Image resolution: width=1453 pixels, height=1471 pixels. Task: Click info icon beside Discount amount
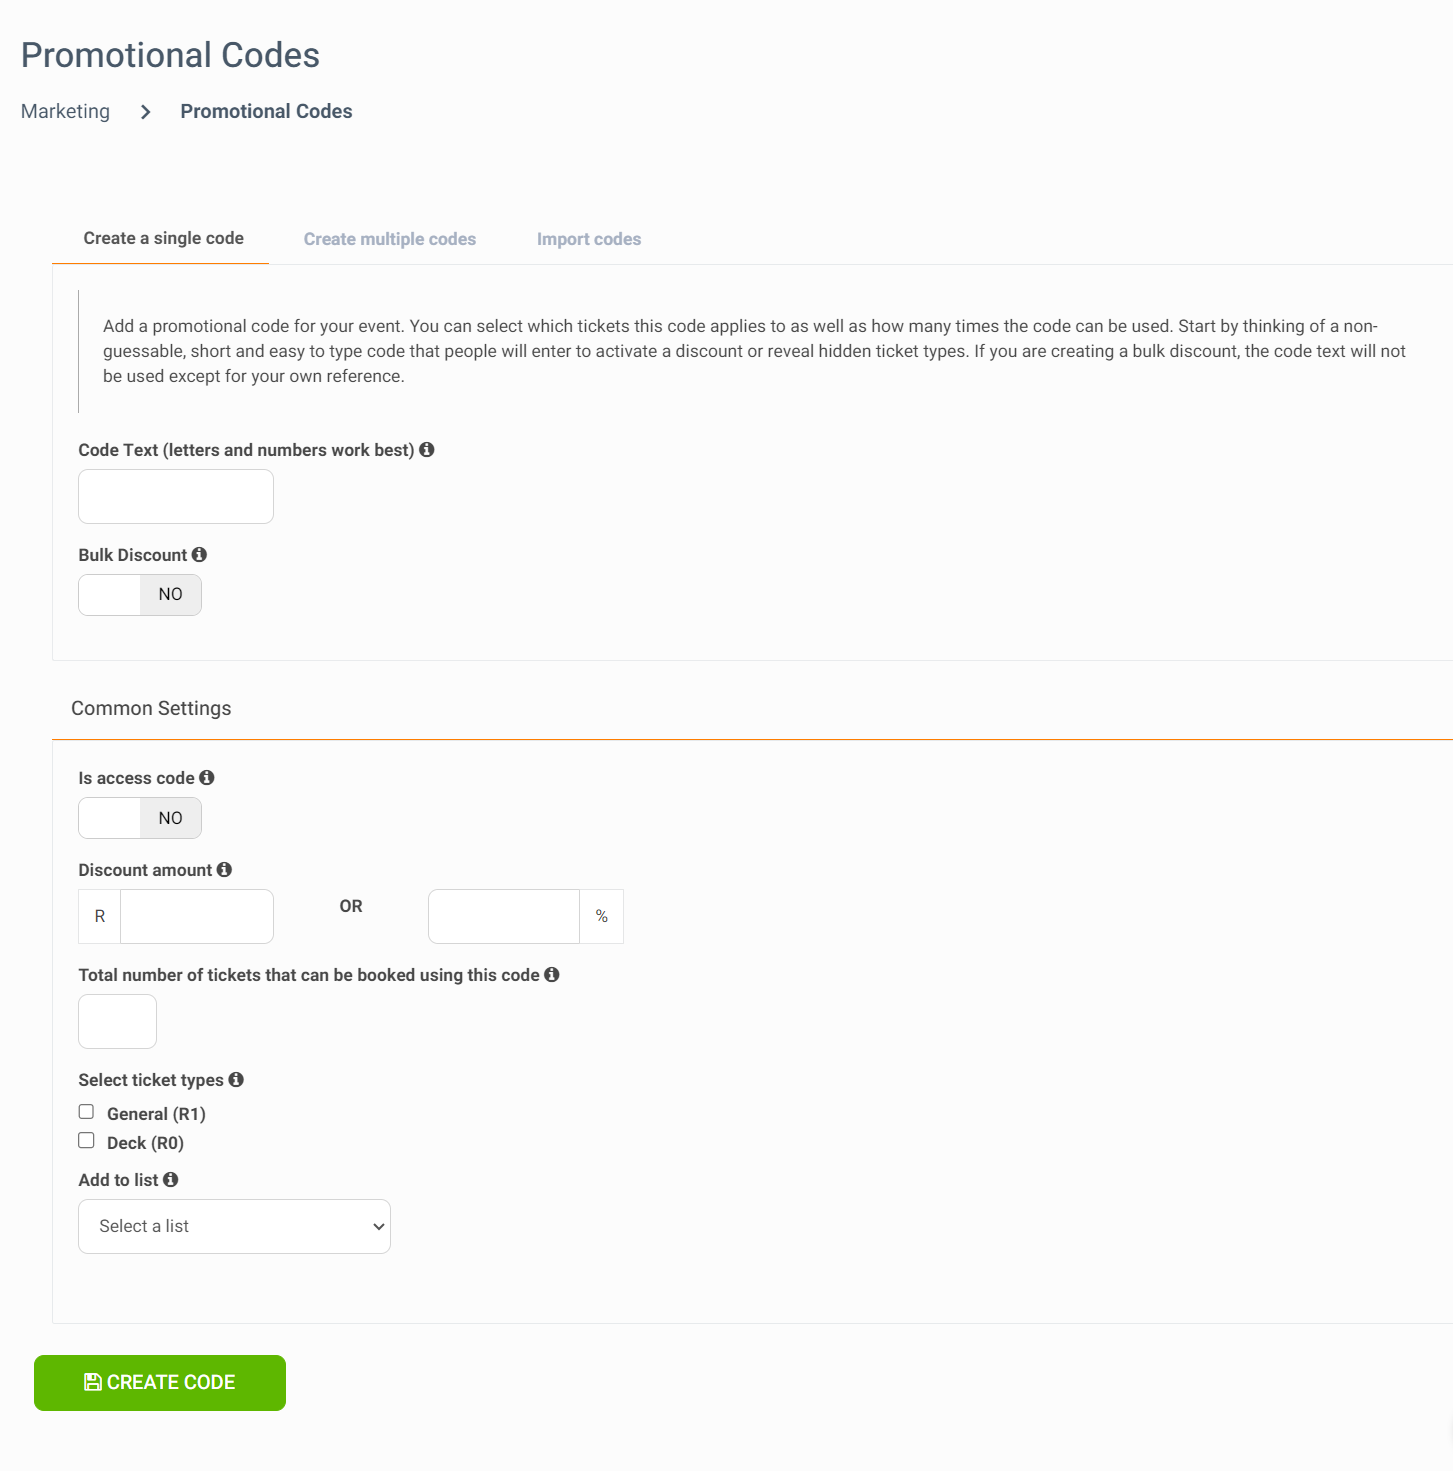224,870
